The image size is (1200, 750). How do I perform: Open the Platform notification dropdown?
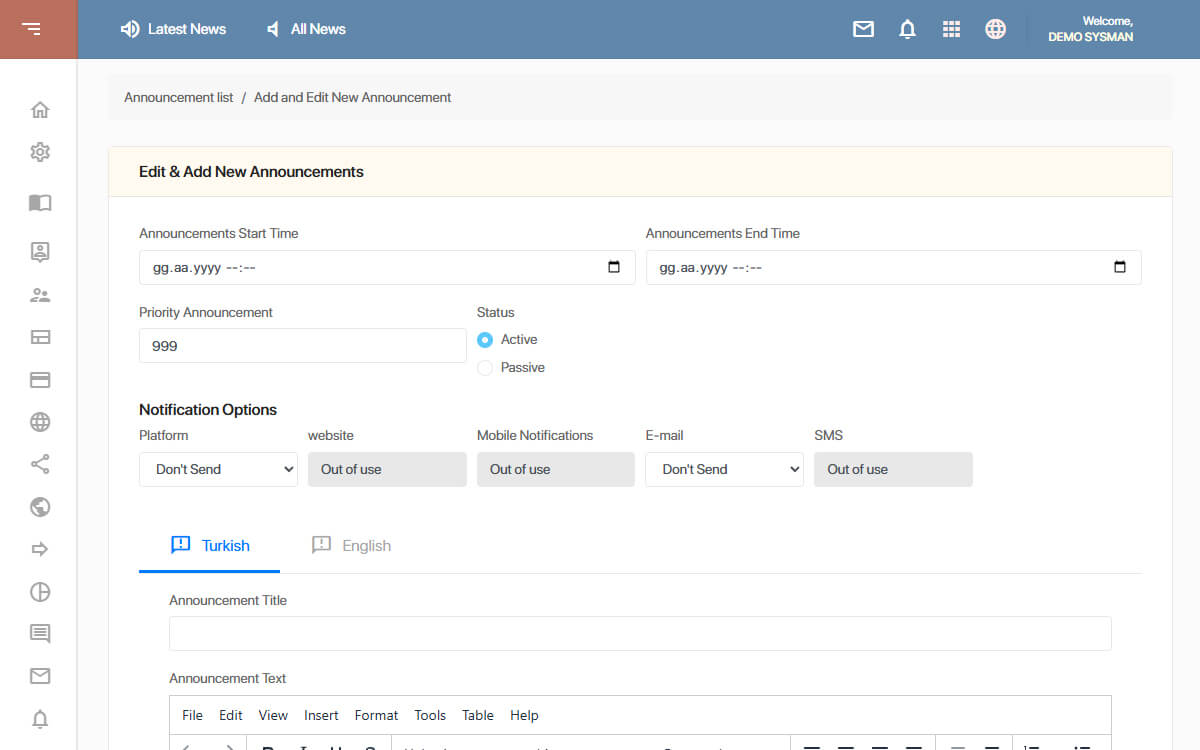click(218, 469)
